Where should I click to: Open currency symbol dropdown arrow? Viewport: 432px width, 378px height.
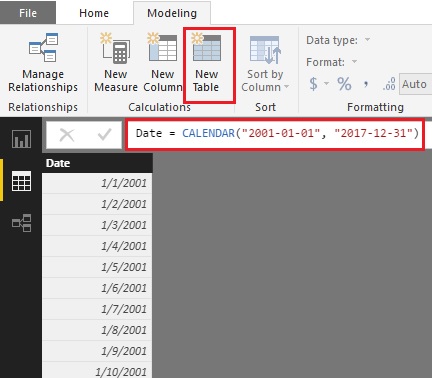pyautogui.click(x=326, y=84)
